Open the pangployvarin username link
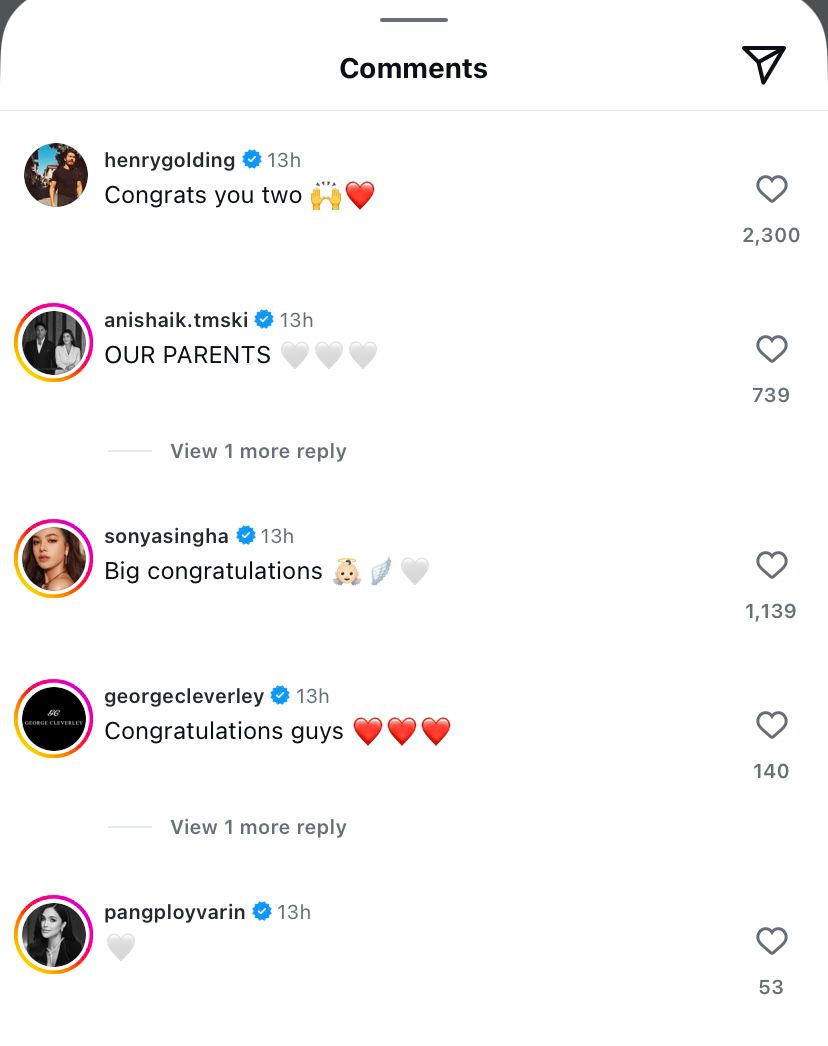 coord(174,912)
